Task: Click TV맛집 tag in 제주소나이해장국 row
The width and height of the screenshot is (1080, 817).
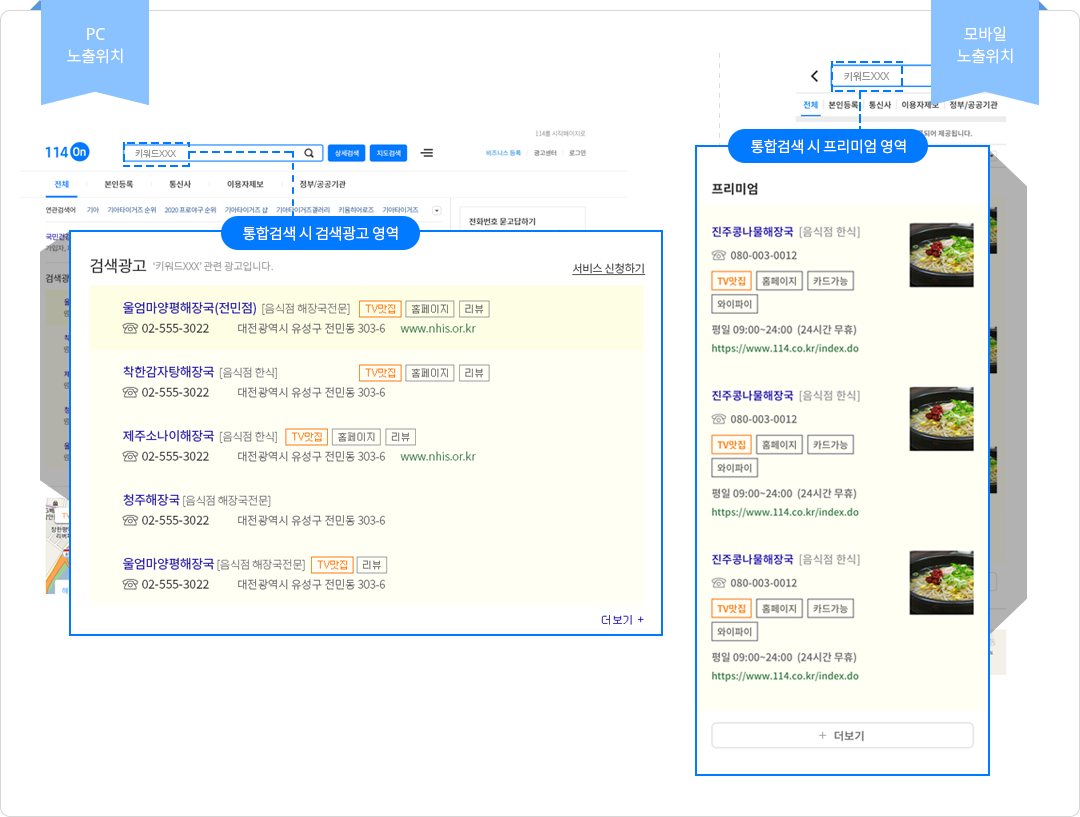Action: tap(307, 437)
